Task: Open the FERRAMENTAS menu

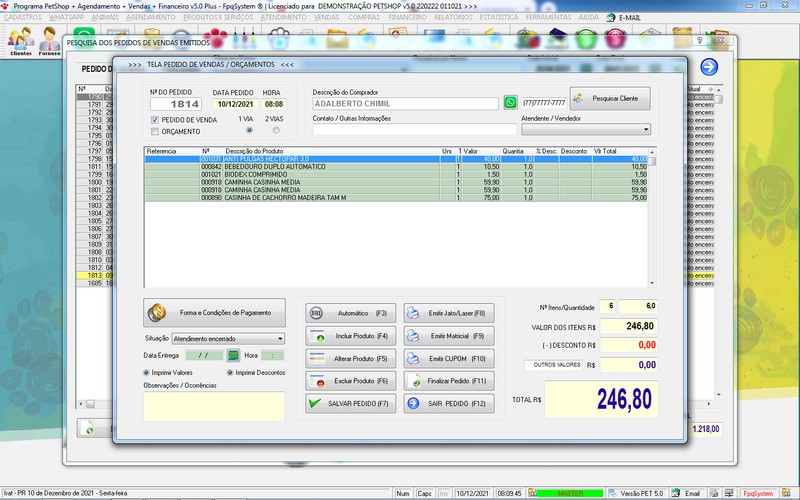Action: click(548, 17)
